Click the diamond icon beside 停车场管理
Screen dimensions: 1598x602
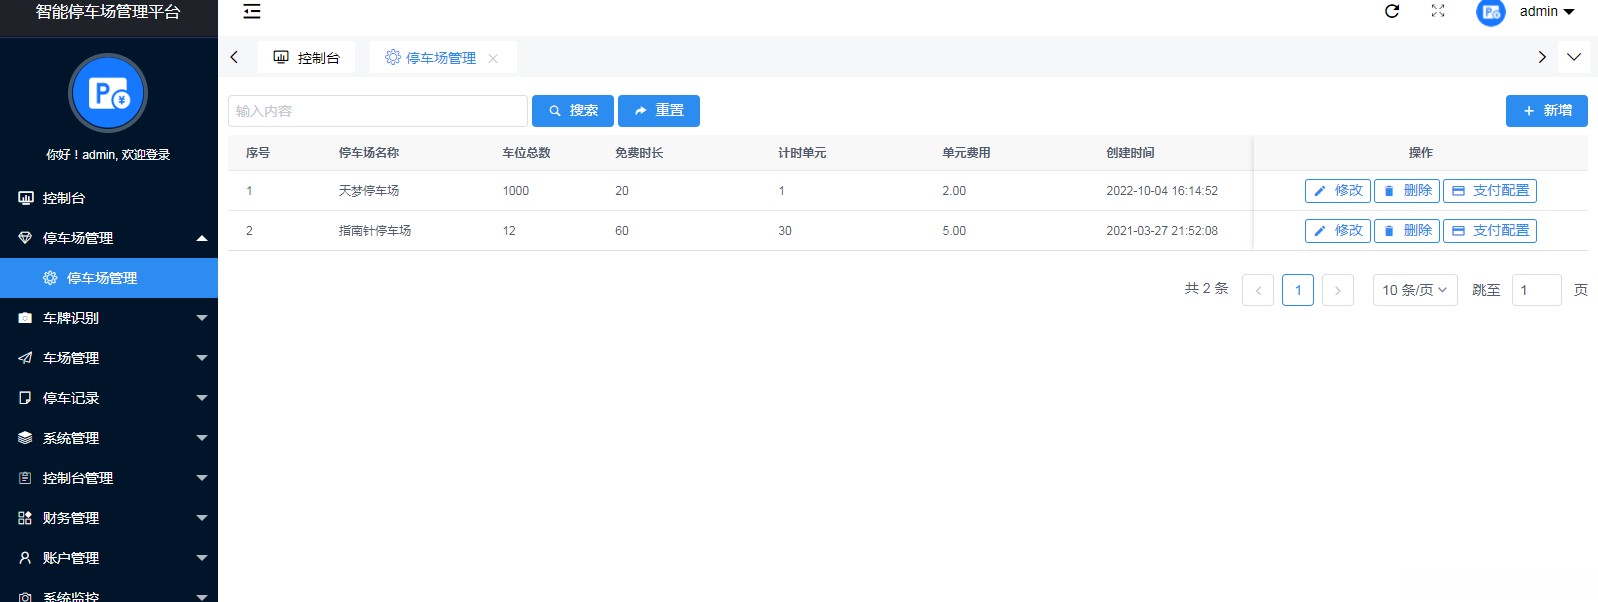(x=25, y=238)
